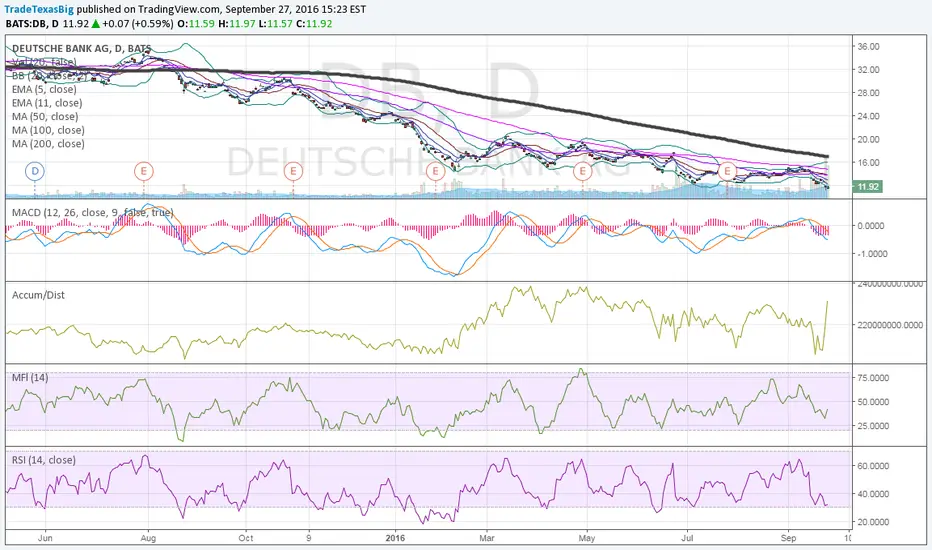Click the 24.00 price axis label
932x550 pixels.
pyautogui.click(x=868, y=116)
